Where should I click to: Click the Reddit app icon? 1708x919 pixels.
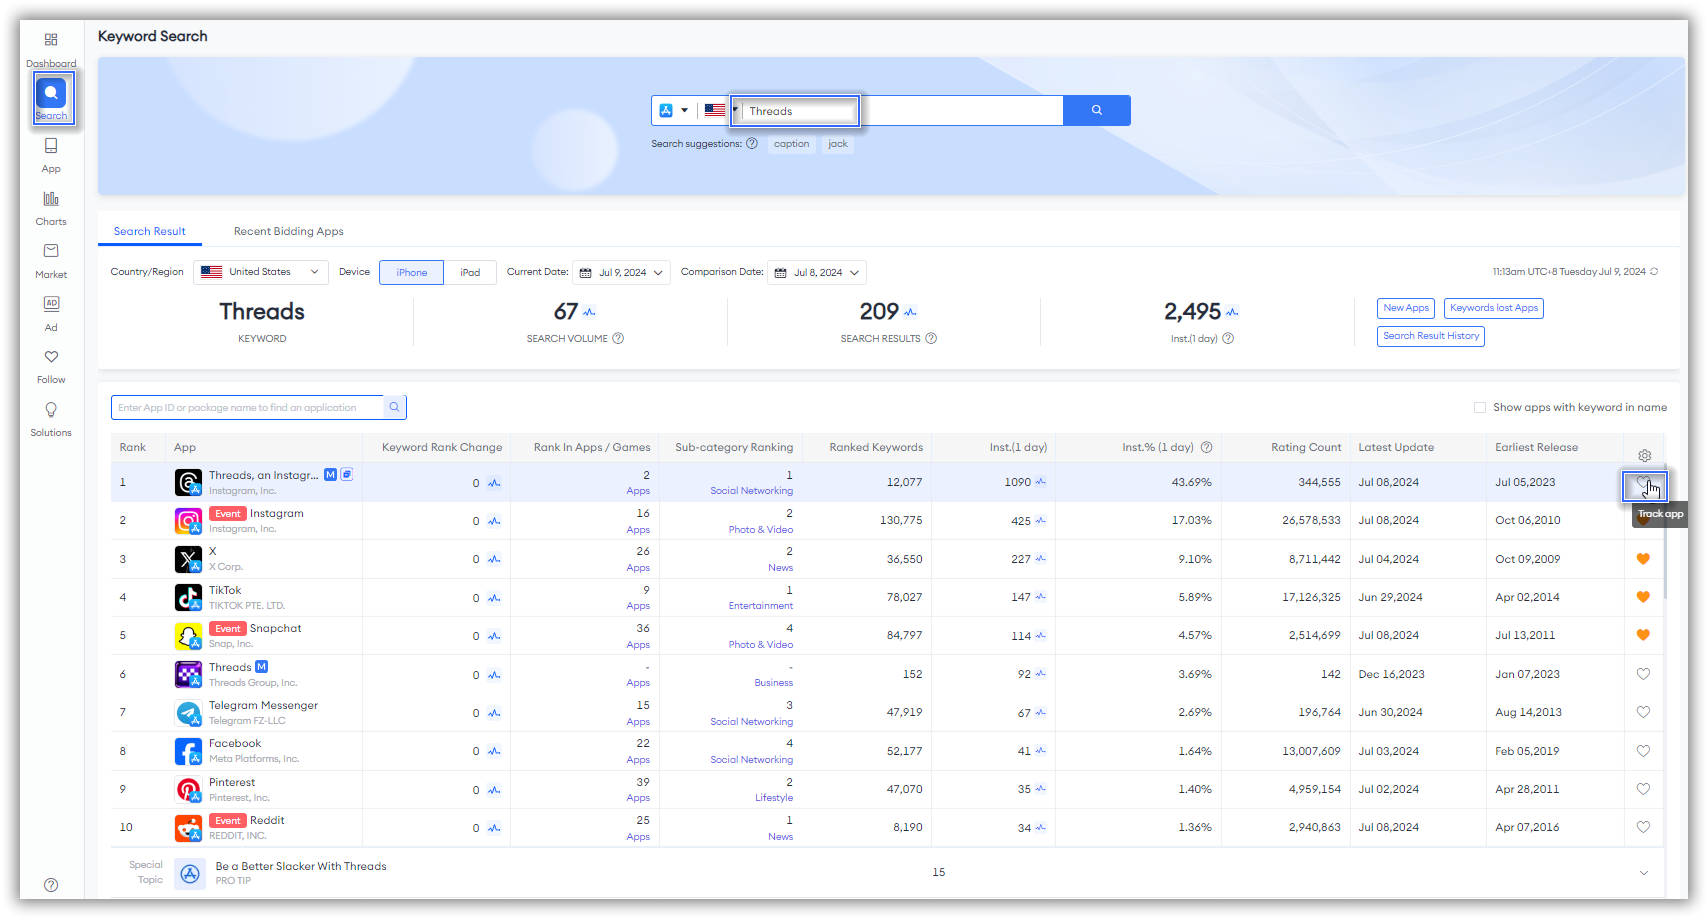pyautogui.click(x=188, y=827)
